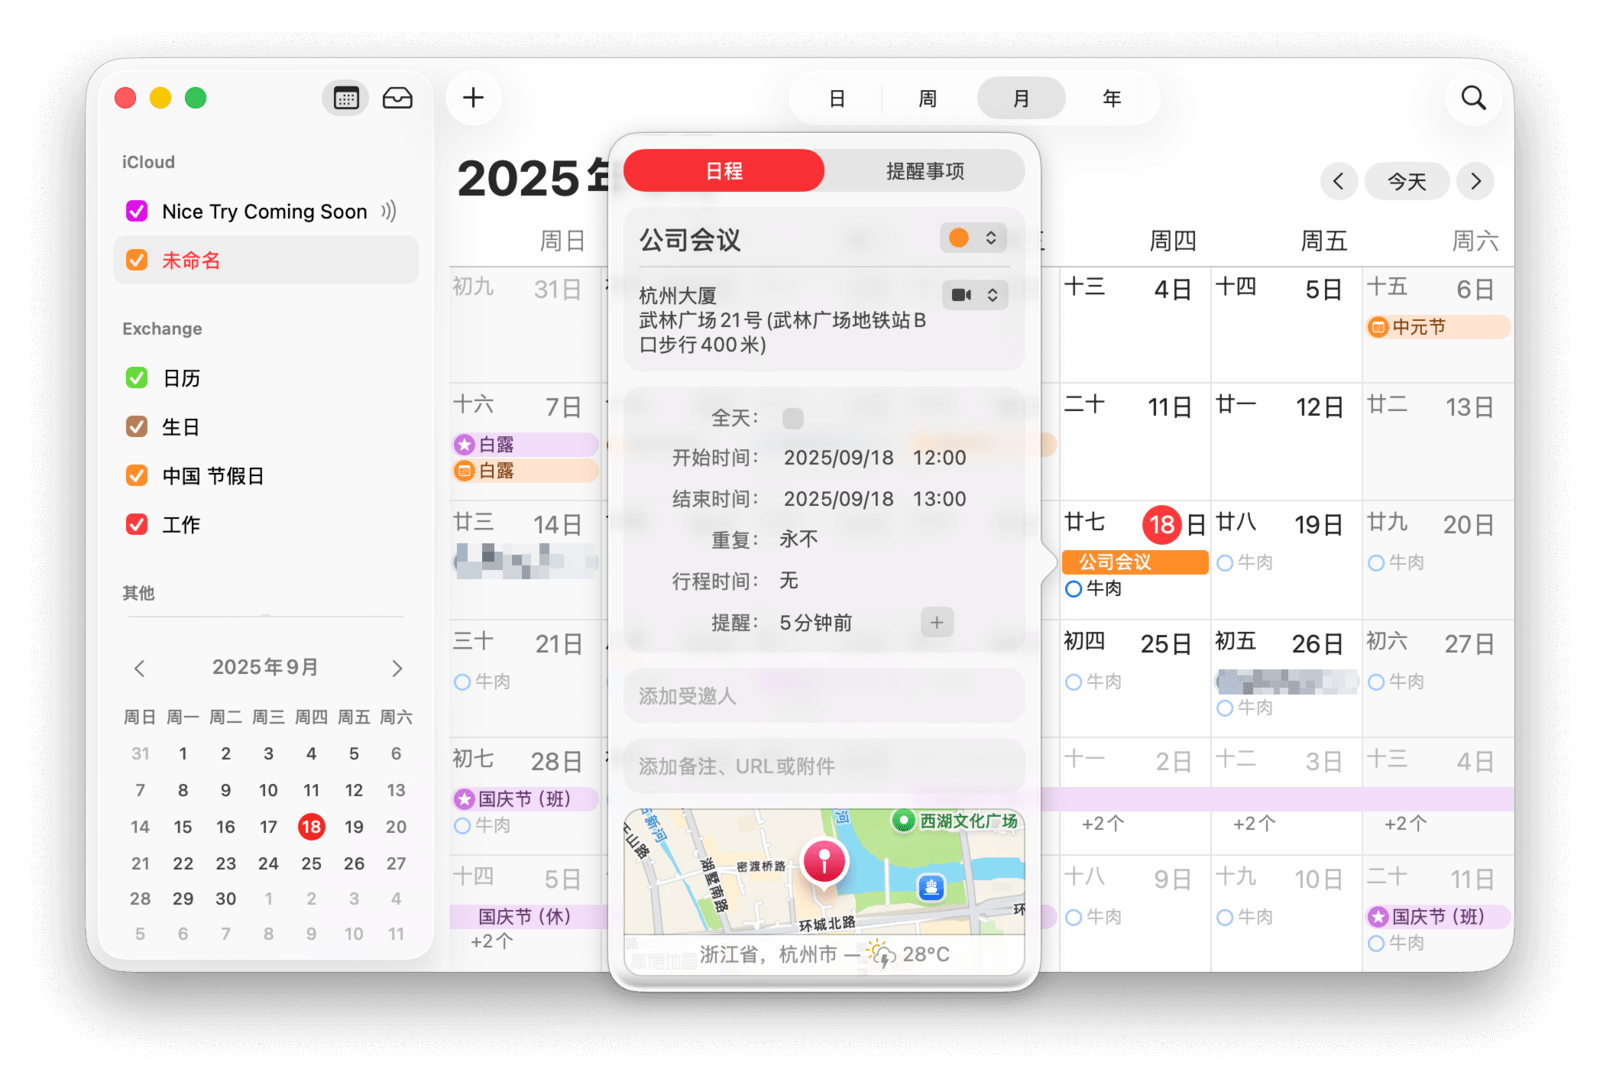Advance the mini calendar to next month
This screenshot has height=1085, width=1600.
(397, 668)
